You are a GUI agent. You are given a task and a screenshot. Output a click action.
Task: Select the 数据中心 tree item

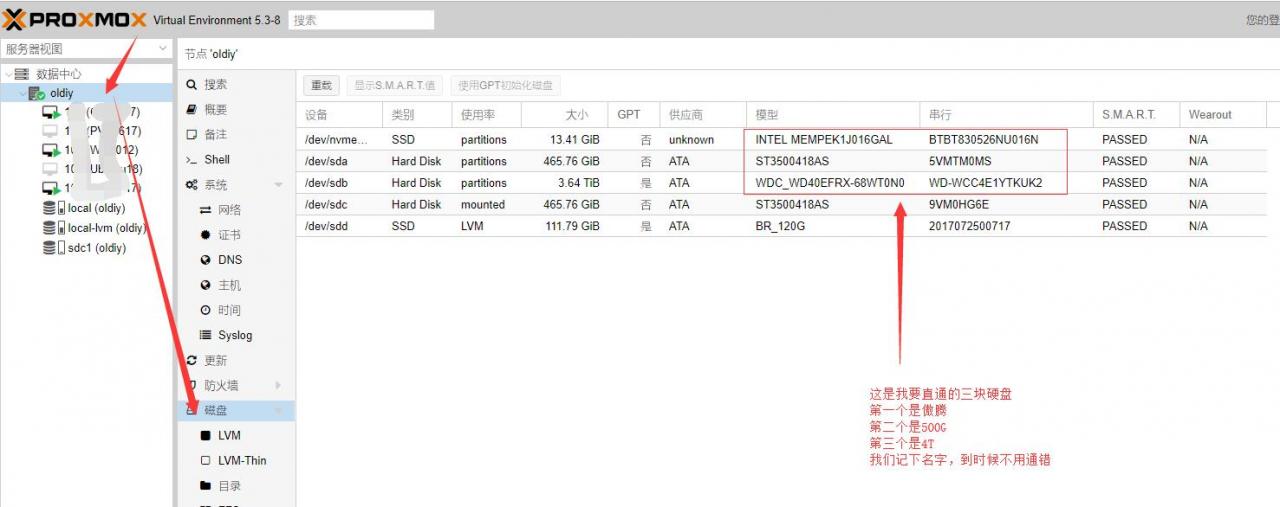59,74
